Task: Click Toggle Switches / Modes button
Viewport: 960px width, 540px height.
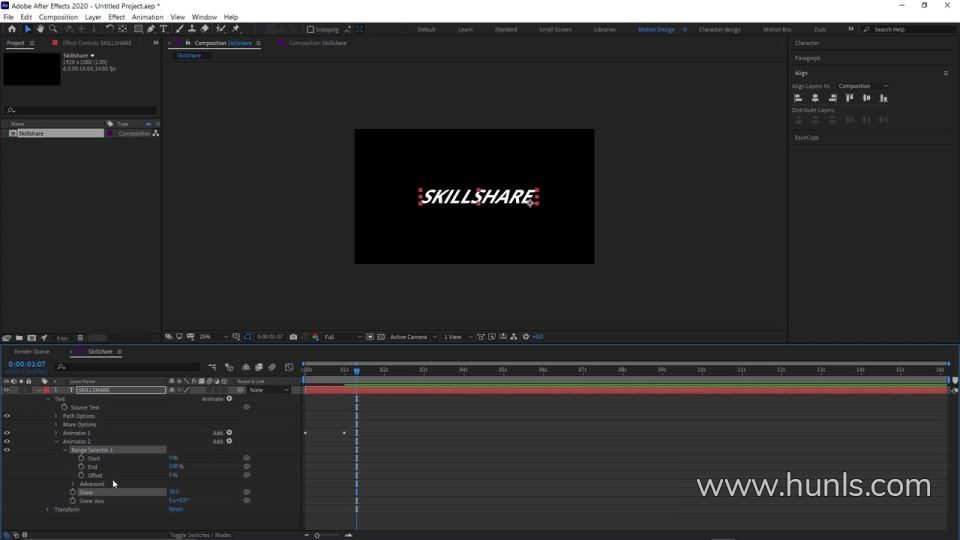Action: point(201,535)
